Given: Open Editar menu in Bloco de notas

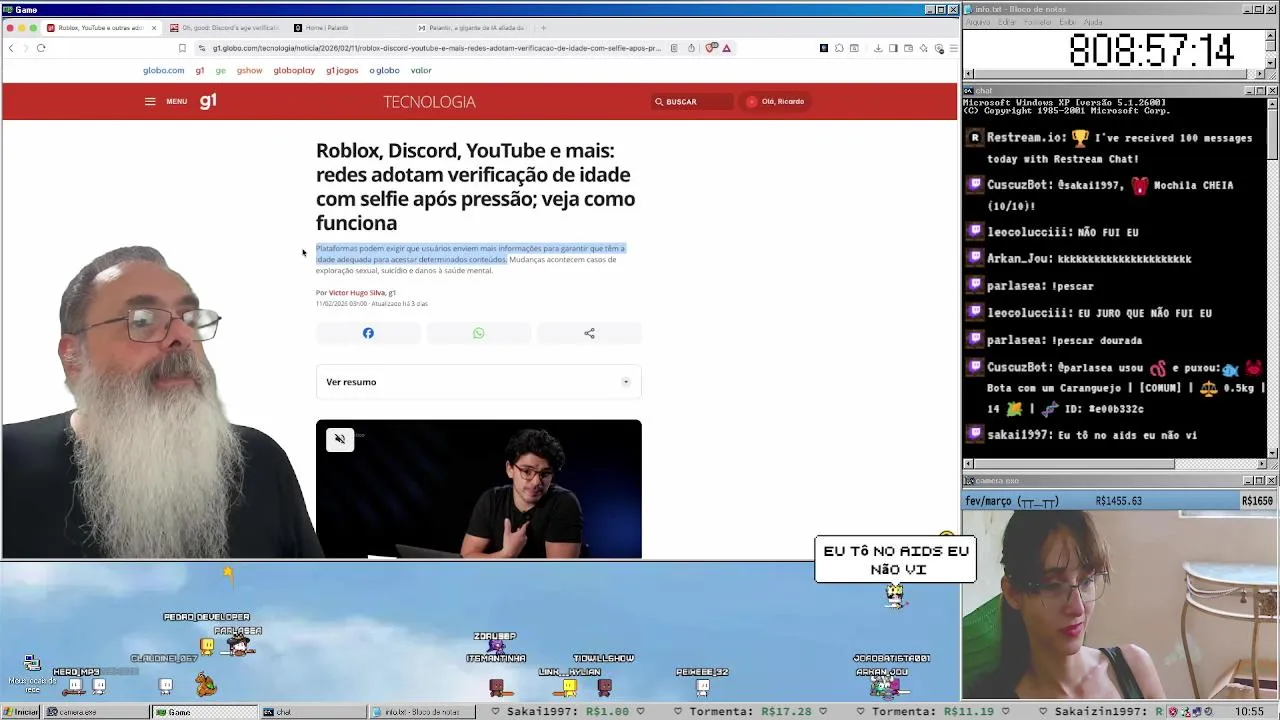Looking at the screenshot, I should (x=1007, y=22).
